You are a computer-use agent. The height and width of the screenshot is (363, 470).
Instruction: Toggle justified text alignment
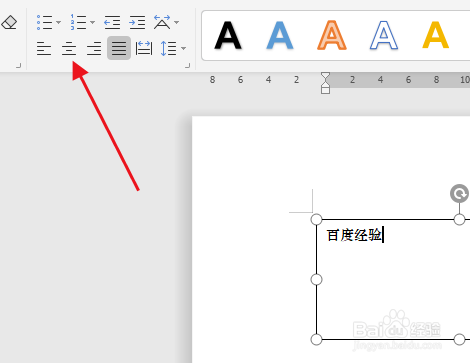(119, 48)
